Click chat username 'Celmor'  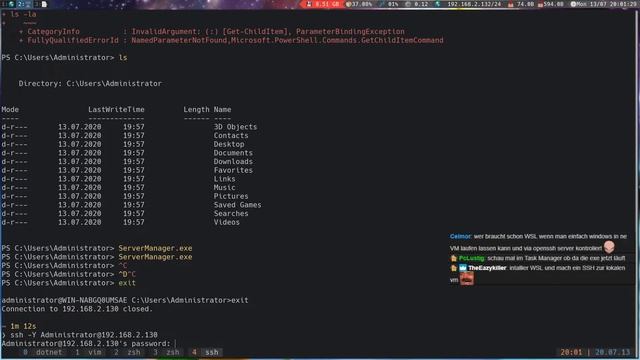tap(460, 236)
